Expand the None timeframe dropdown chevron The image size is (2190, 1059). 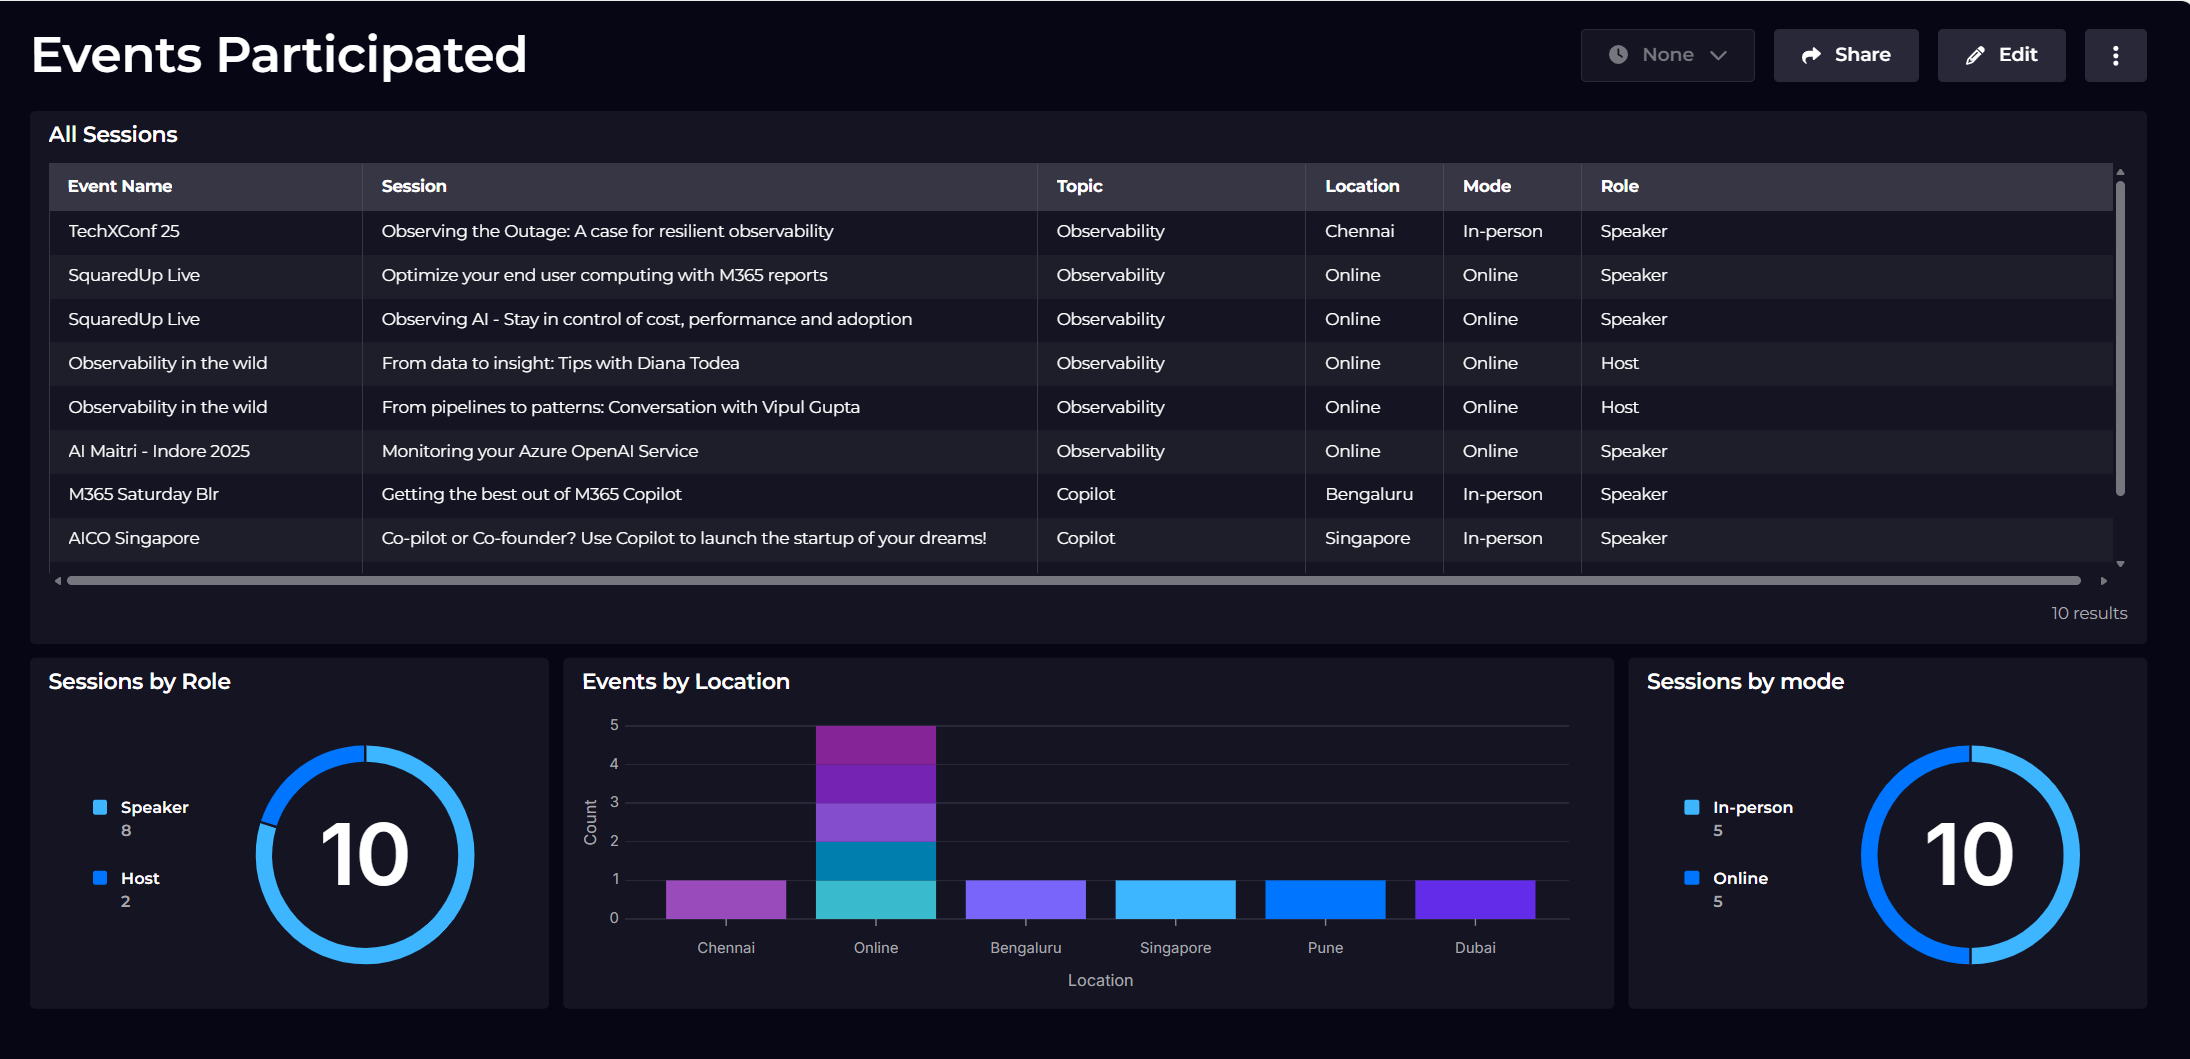point(1718,55)
